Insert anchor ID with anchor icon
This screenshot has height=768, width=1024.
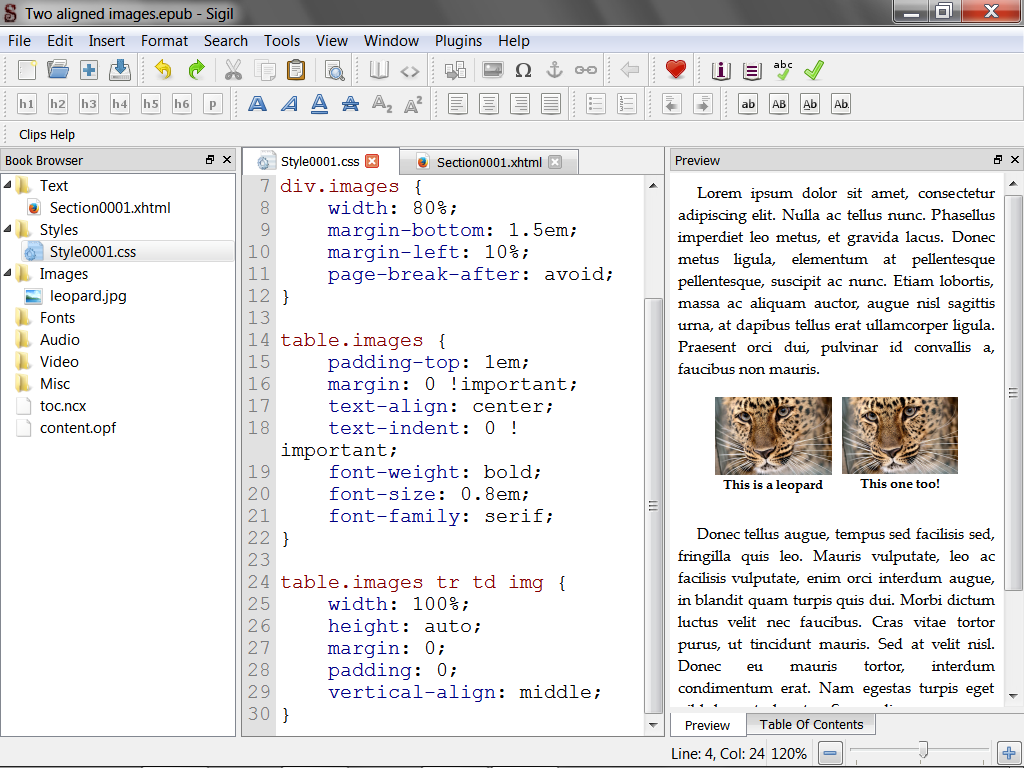(x=554, y=70)
